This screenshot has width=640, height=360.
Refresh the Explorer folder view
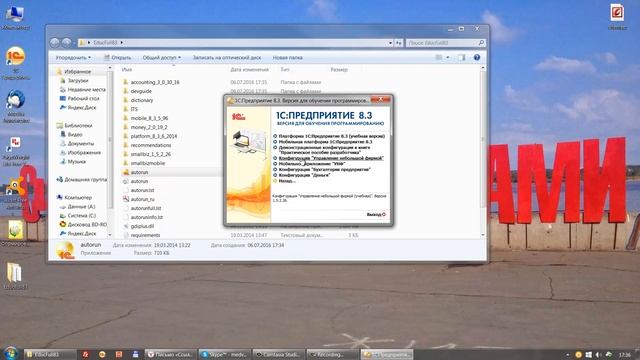(x=398, y=43)
